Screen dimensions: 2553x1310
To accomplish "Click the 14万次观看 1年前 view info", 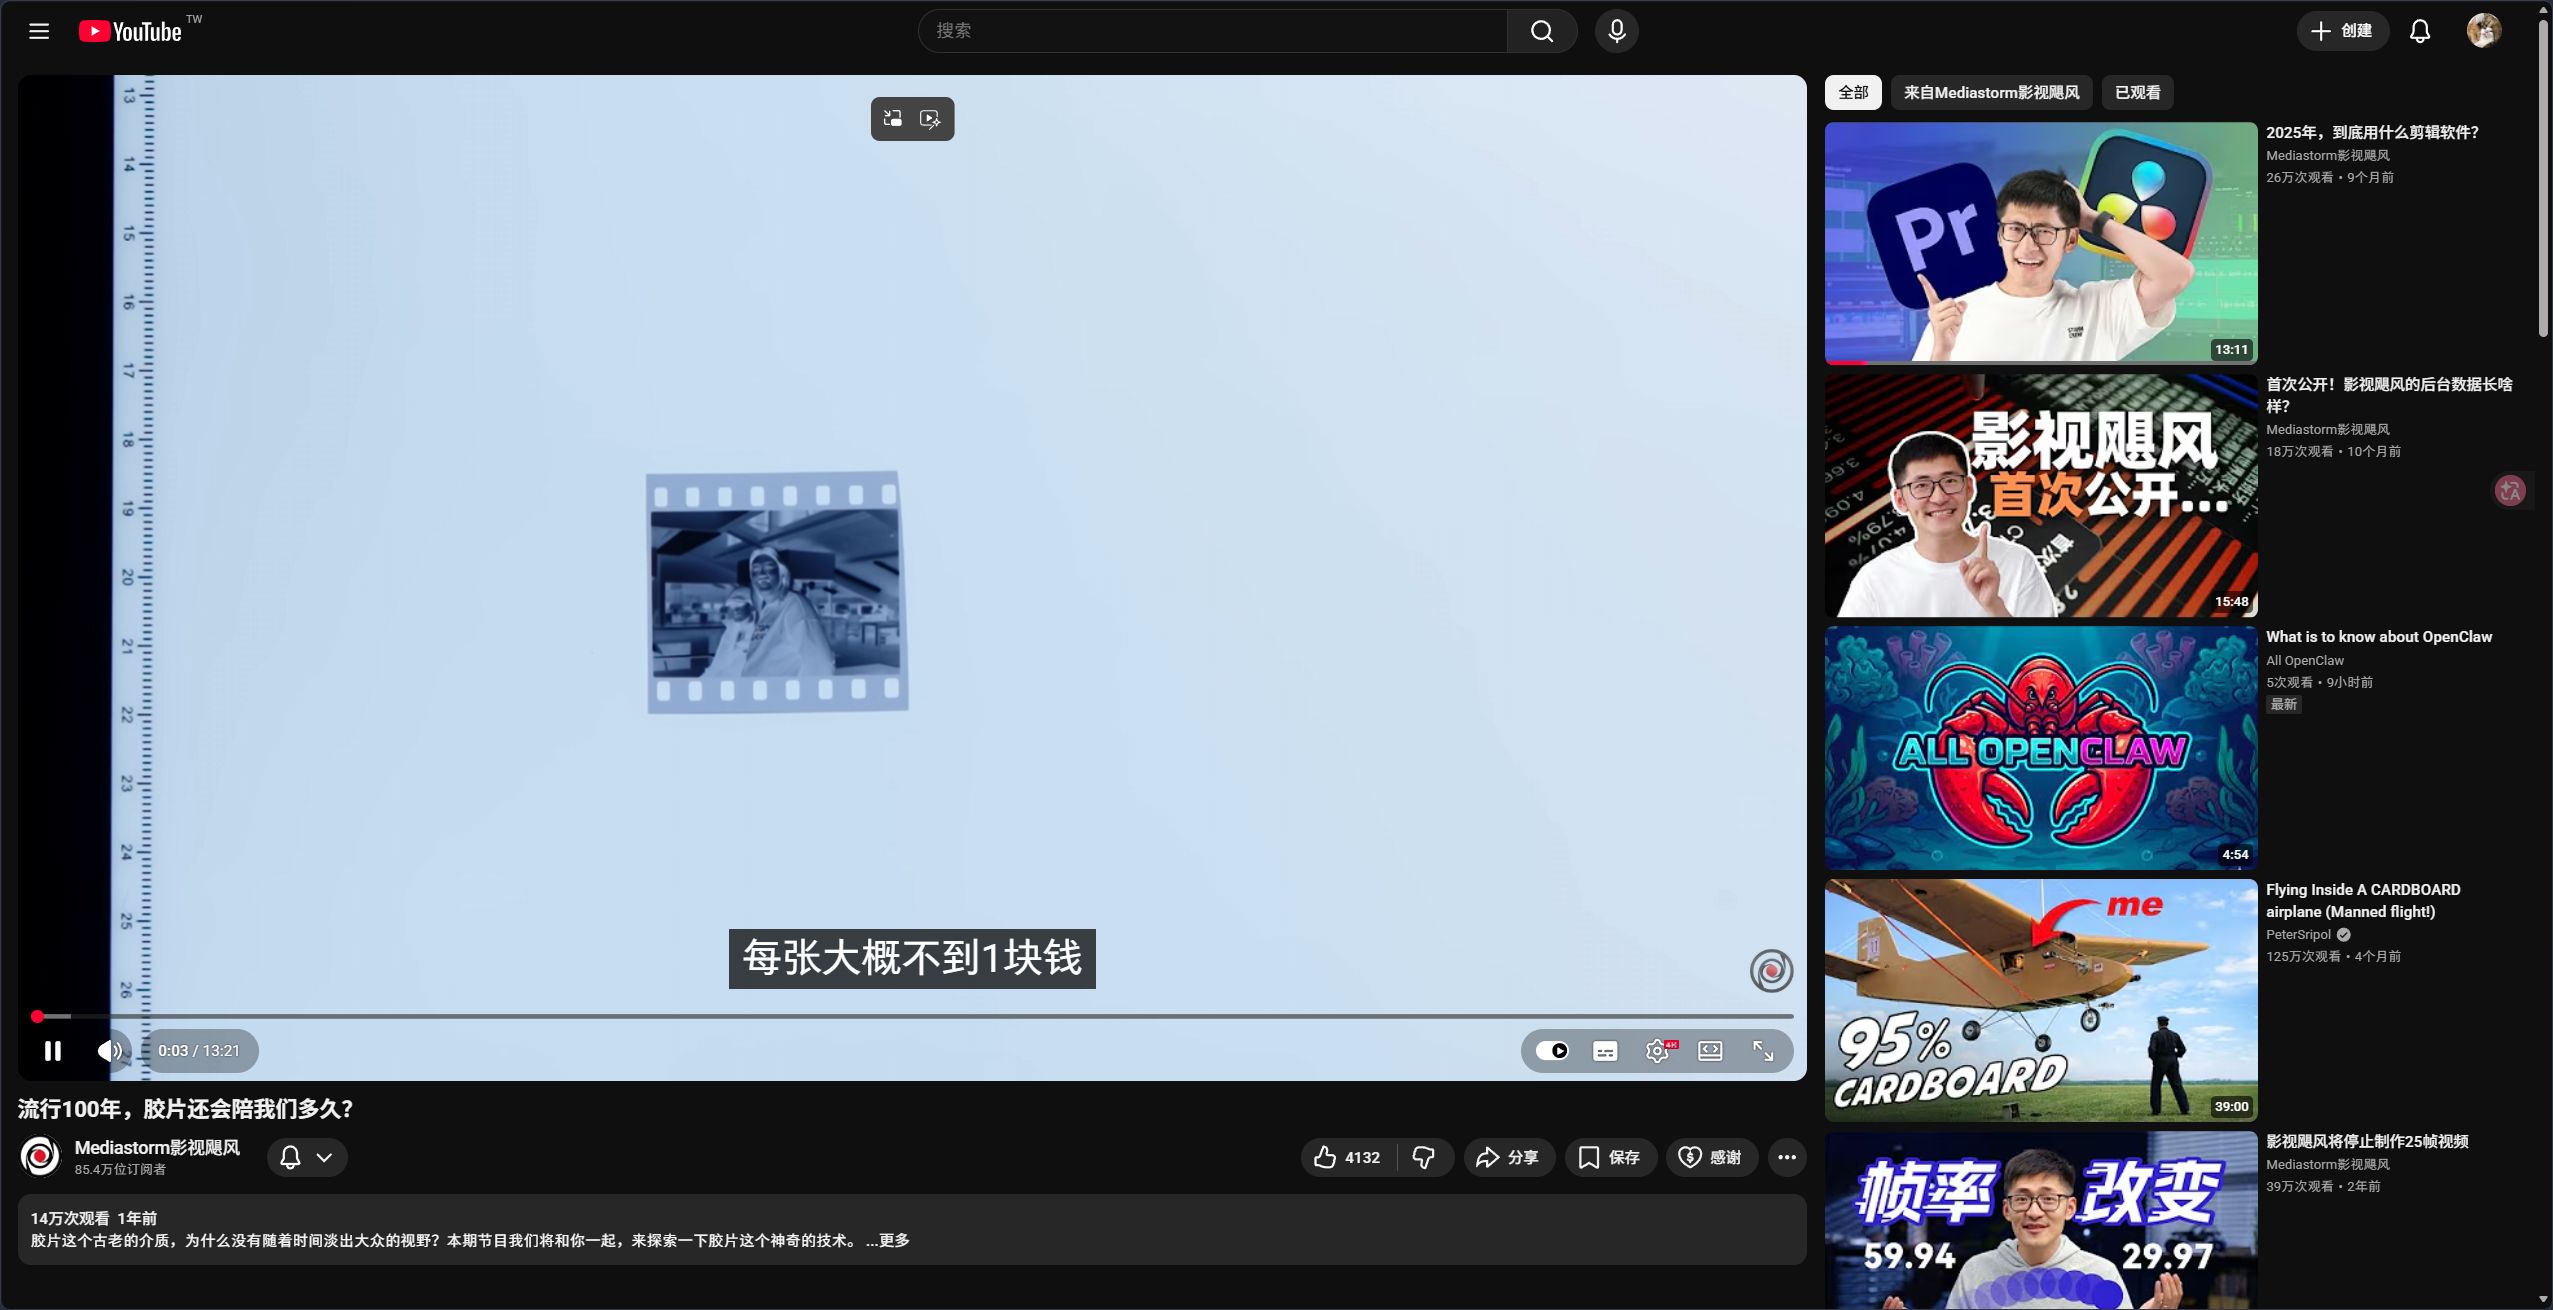I will [94, 1219].
